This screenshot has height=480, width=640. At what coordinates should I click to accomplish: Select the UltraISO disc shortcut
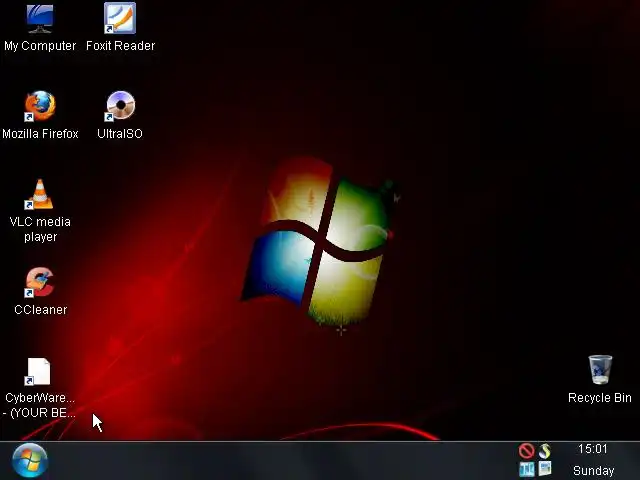click(120, 106)
